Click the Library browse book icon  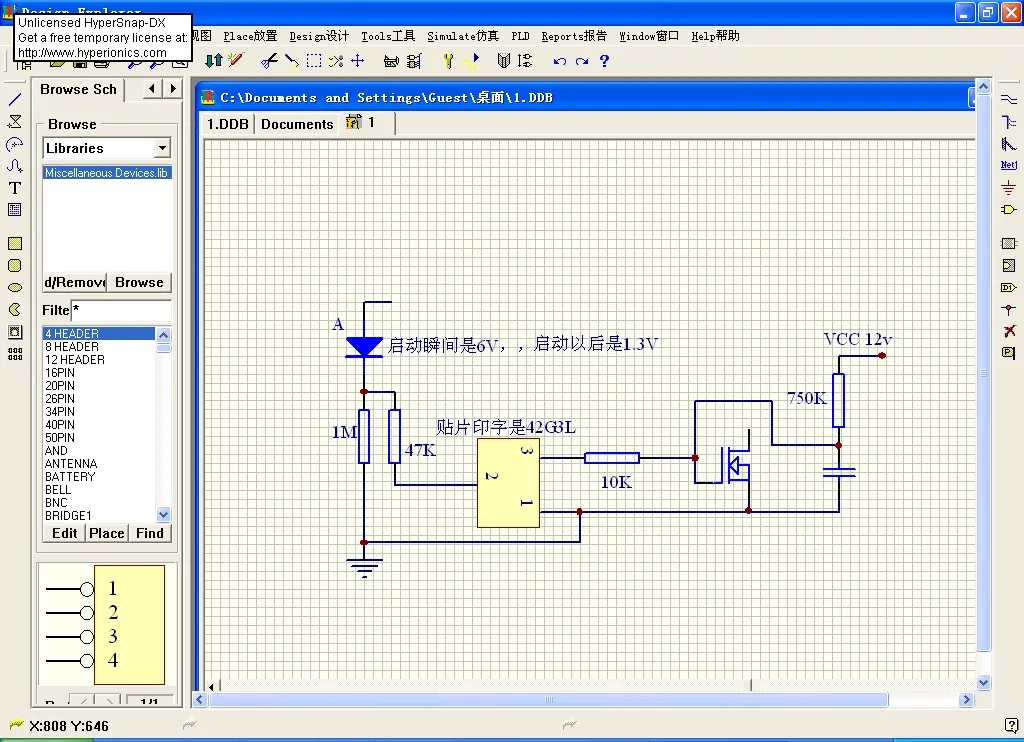[x=504, y=61]
